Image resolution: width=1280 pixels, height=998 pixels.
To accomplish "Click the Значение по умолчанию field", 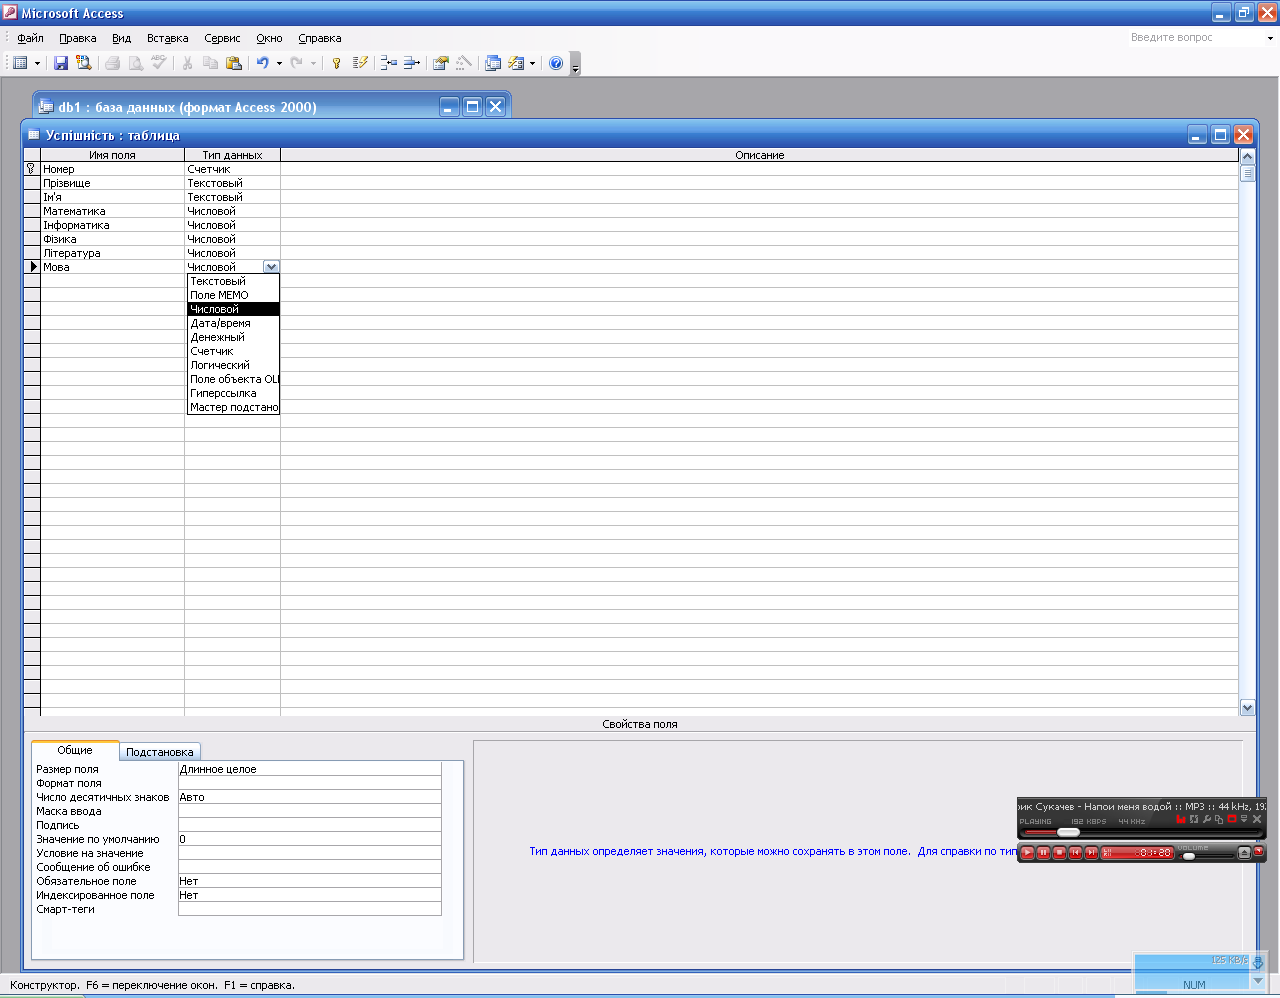I will [x=309, y=839].
